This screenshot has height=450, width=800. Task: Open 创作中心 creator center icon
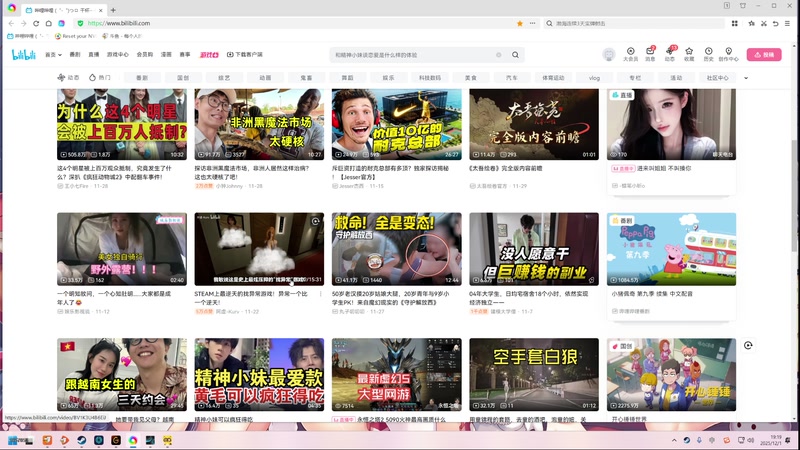[x=729, y=54]
